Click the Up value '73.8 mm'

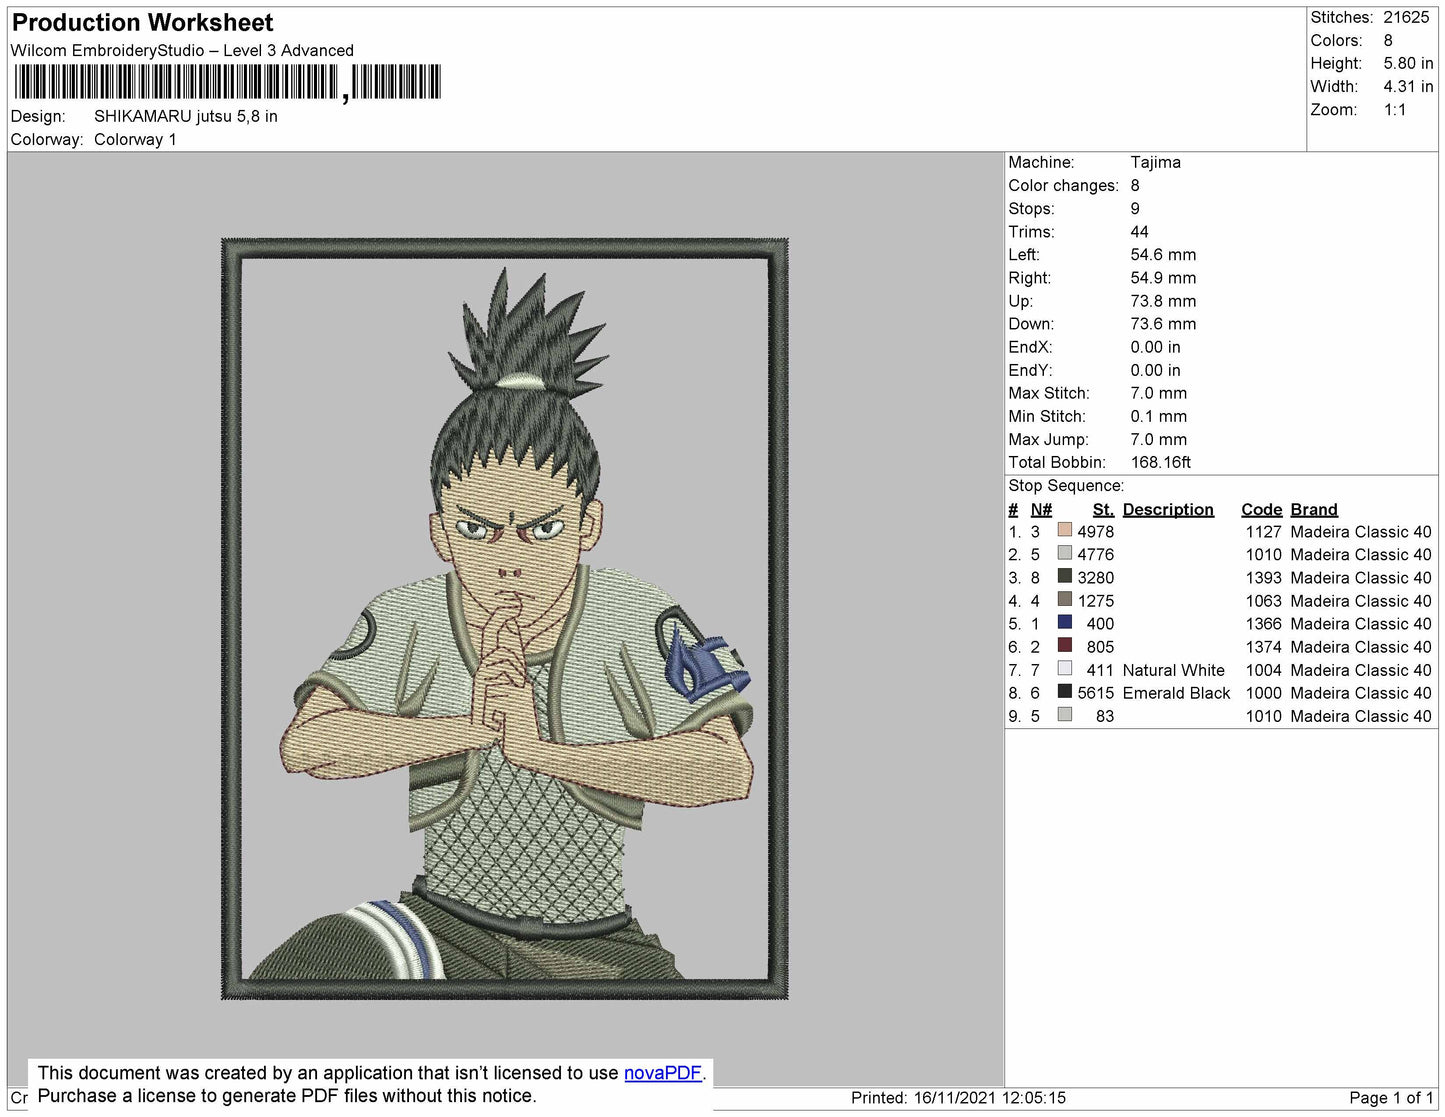(1163, 300)
